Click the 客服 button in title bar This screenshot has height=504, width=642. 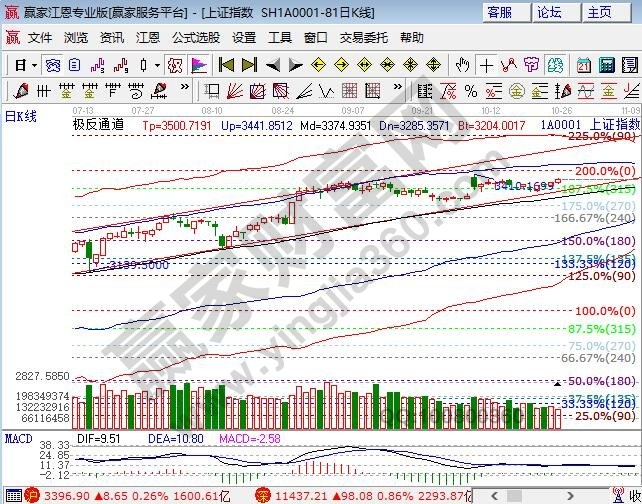[498, 12]
